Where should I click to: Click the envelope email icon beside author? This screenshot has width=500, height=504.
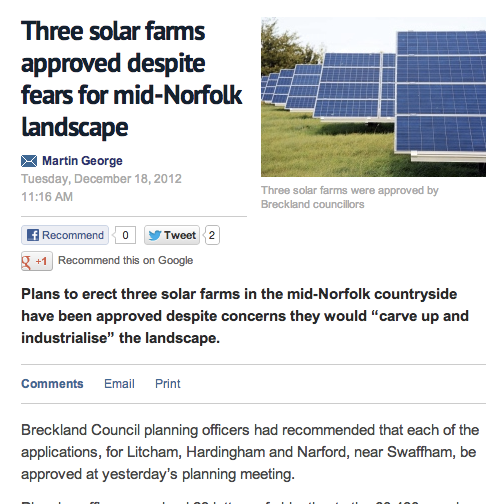[29, 161]
